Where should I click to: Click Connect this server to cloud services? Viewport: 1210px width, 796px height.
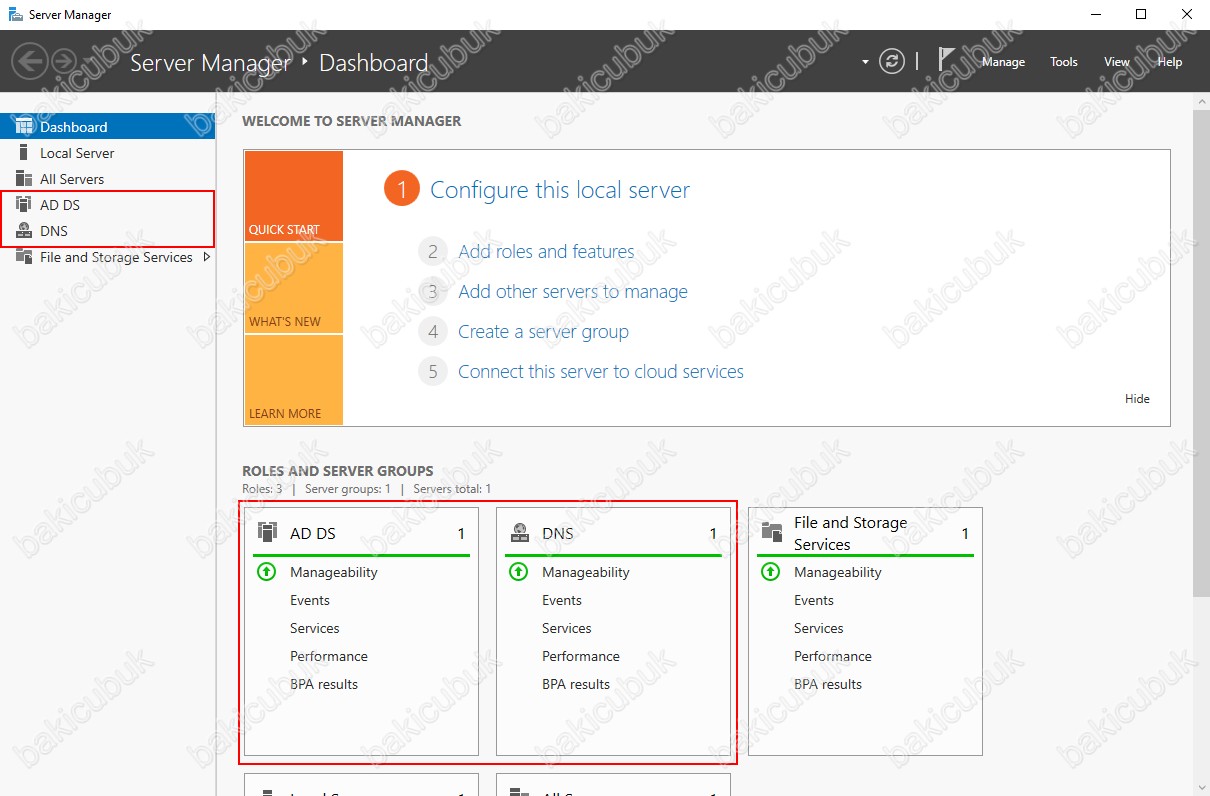pyautogui.click(x=601, y=372)
